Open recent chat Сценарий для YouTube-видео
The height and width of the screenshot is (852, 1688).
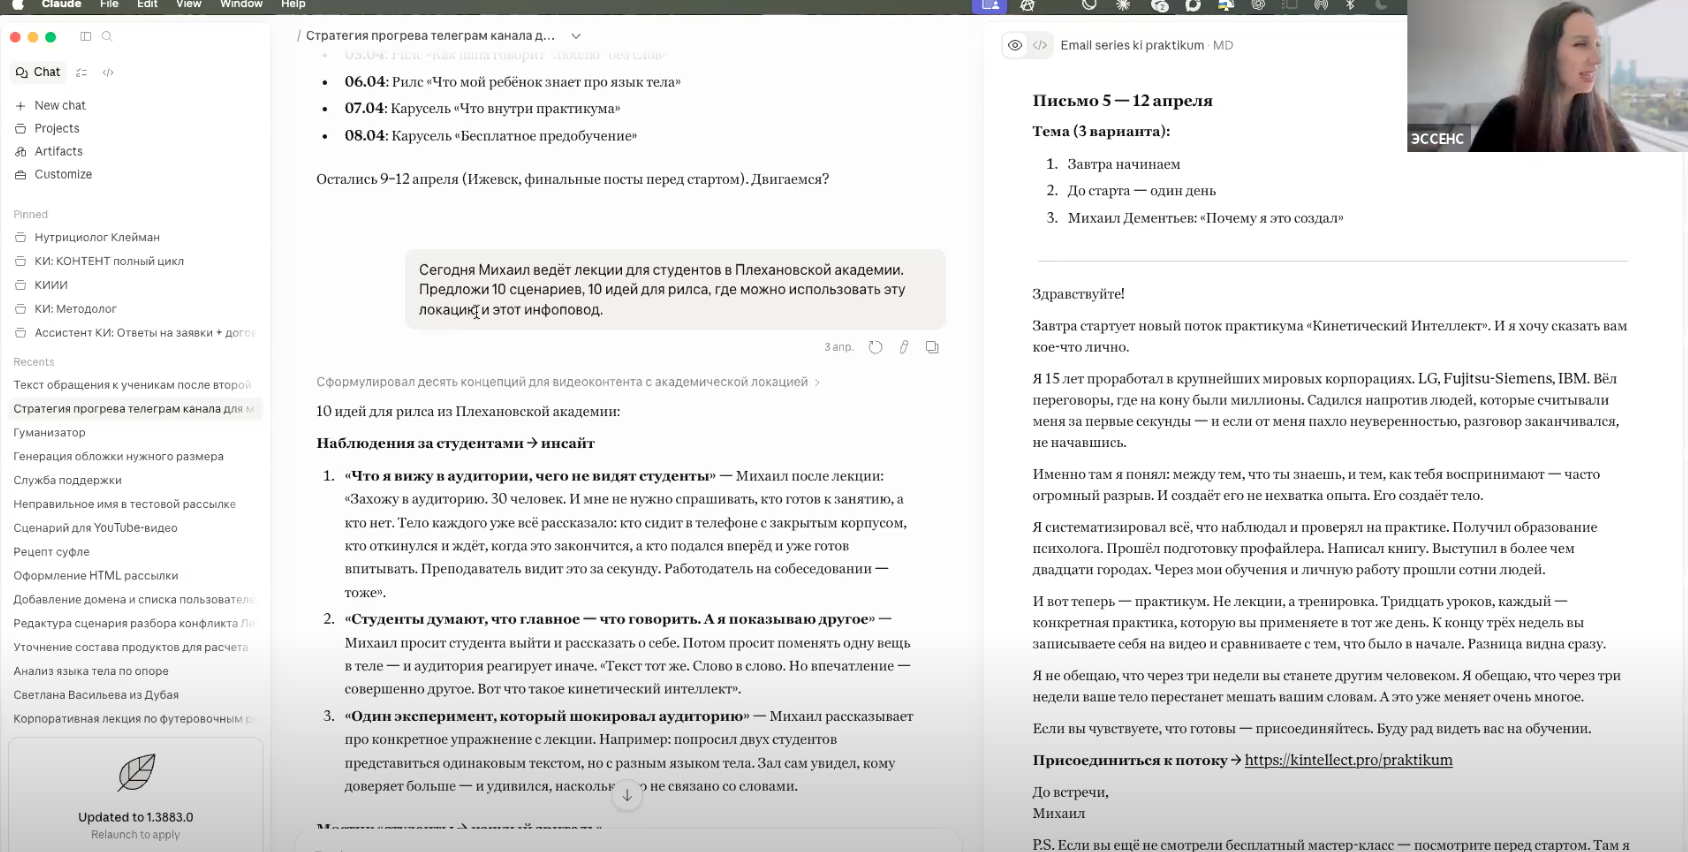pos(95,528)
